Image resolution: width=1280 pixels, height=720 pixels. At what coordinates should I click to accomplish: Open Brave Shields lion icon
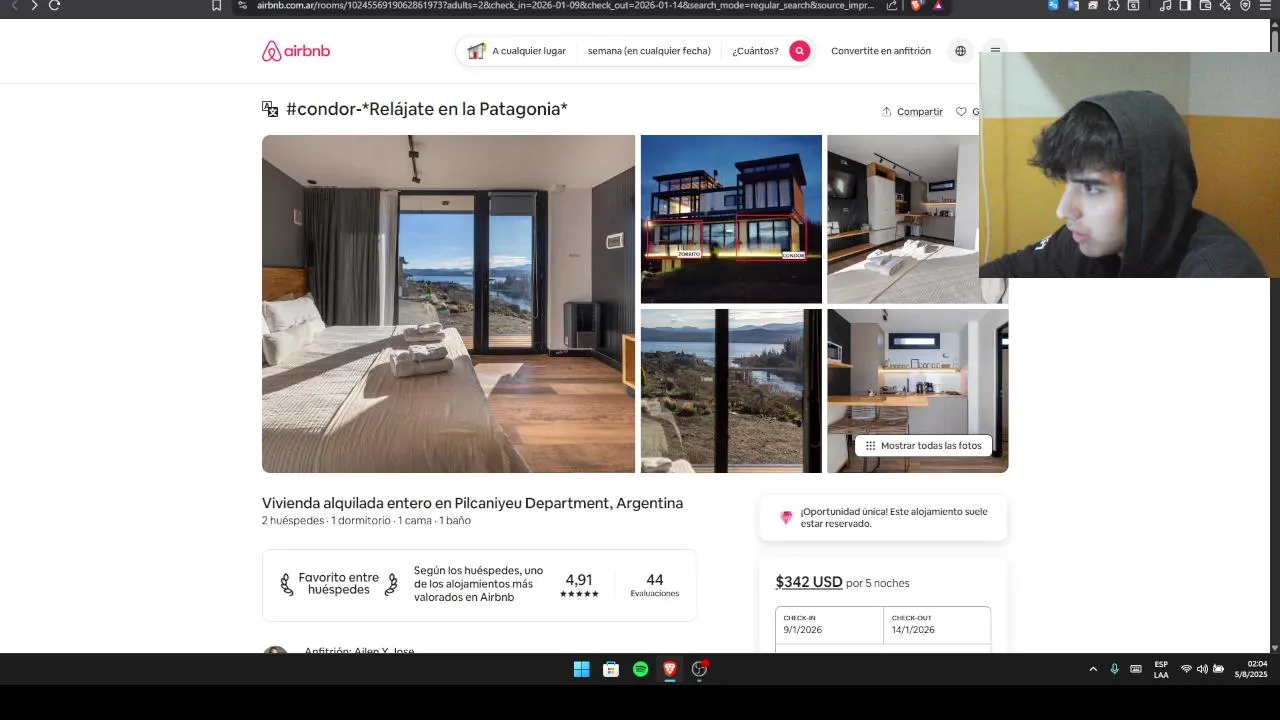(916, 5)
